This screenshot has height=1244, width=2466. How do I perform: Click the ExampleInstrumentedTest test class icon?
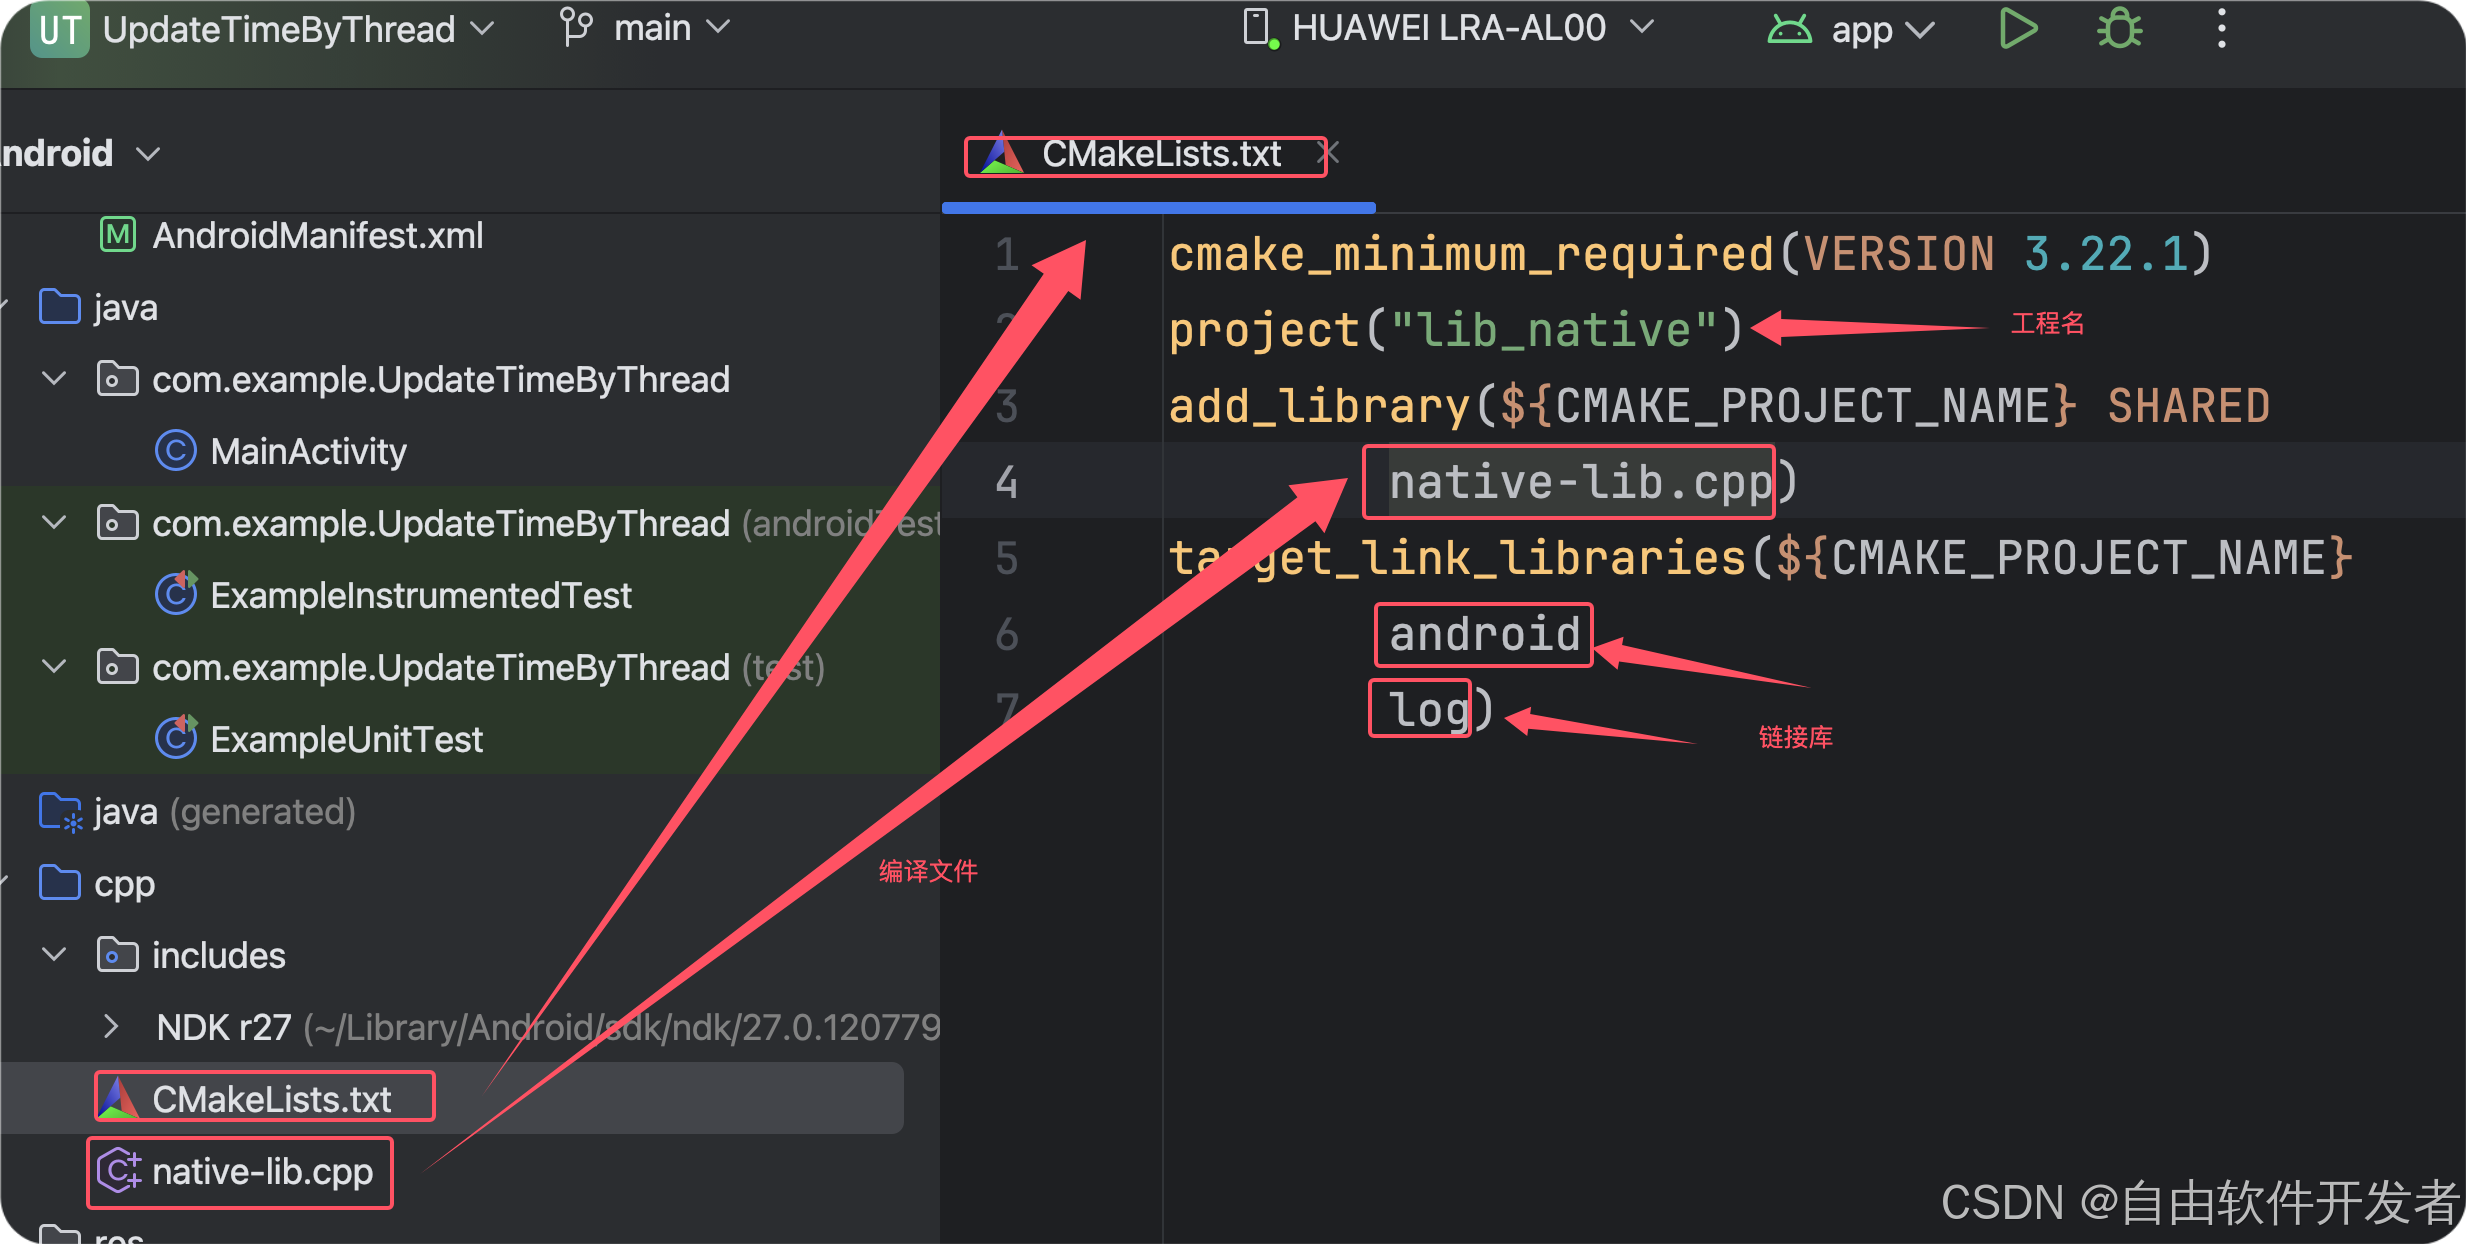pyautogui.click(x=176, y=594)
